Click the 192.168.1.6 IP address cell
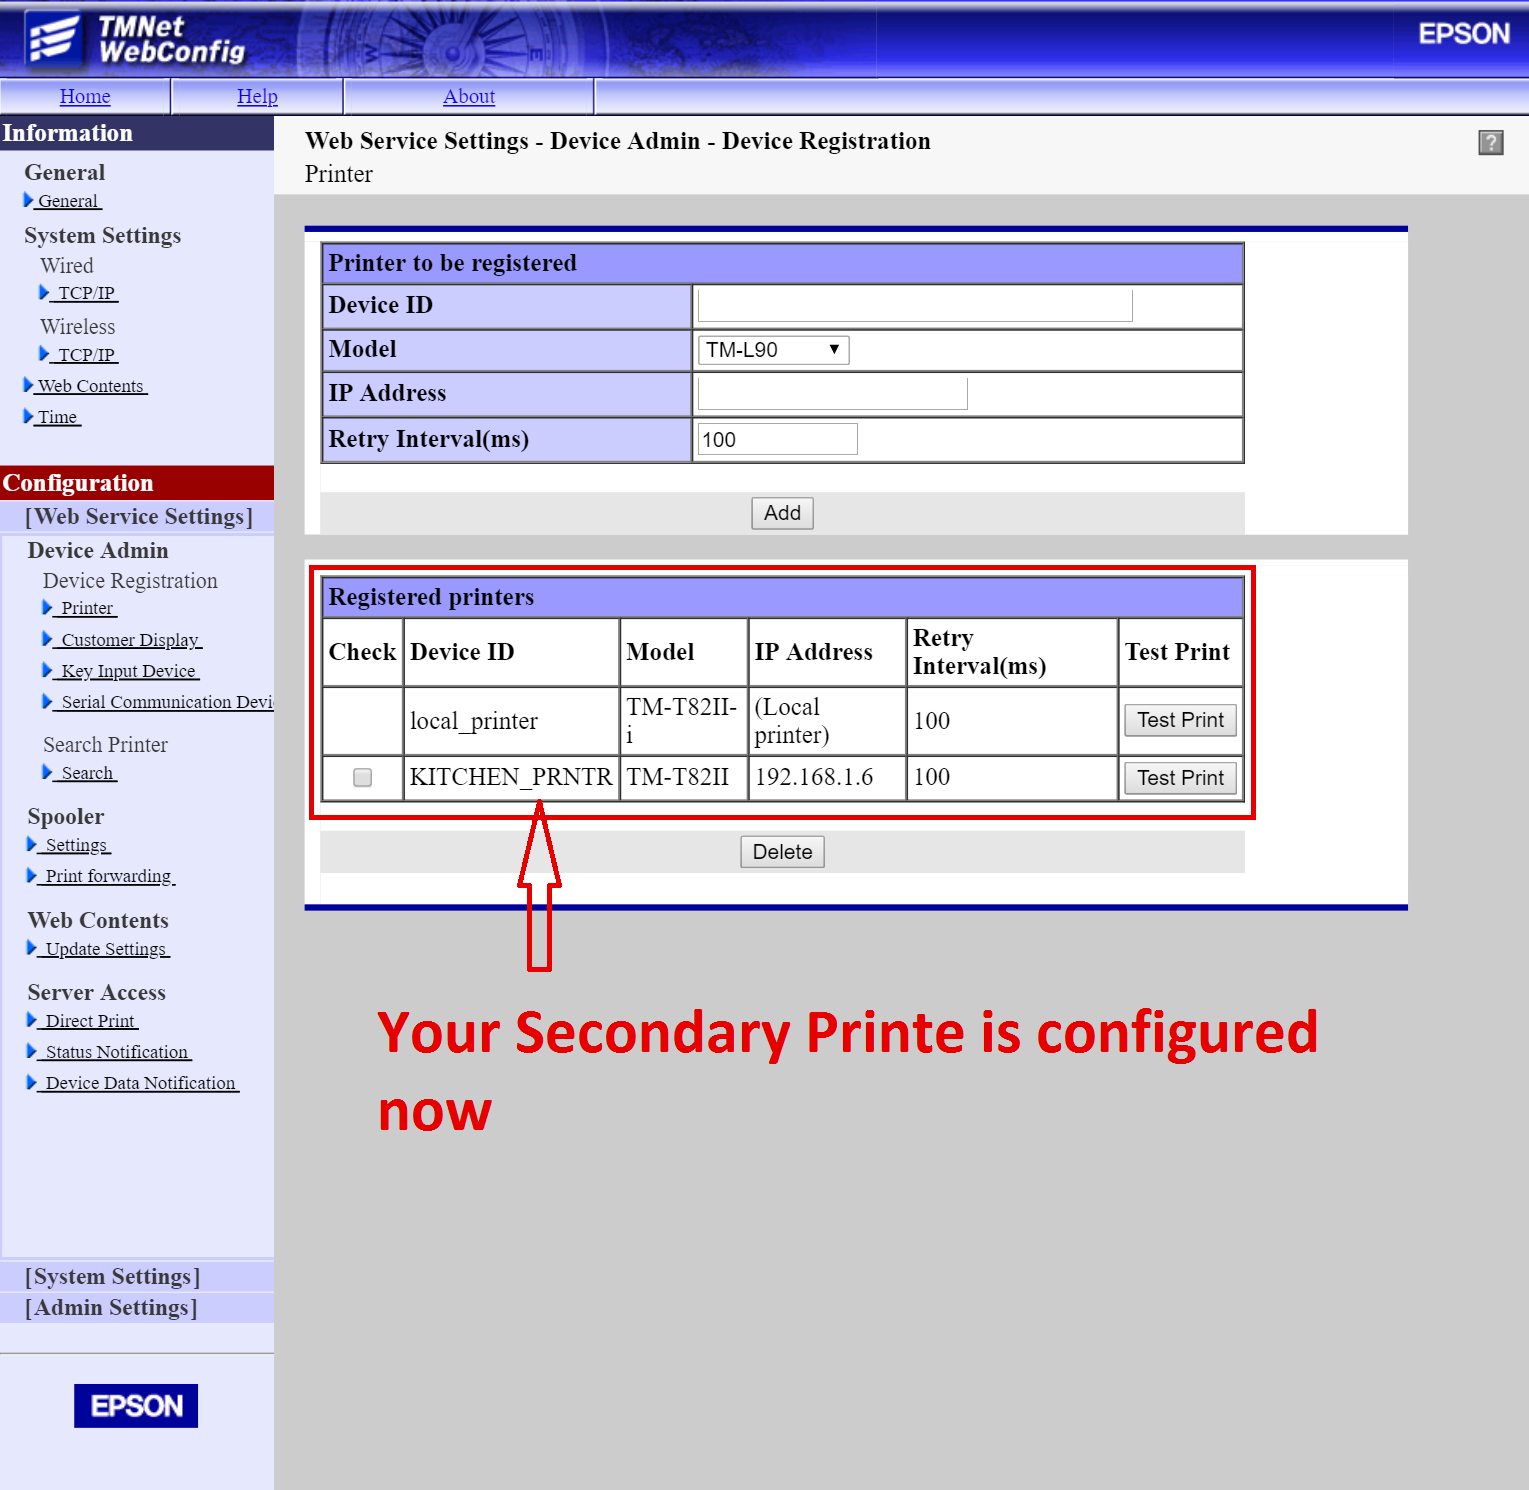The width and height of the screenshot is (1529, 1490). pos(827,778)
